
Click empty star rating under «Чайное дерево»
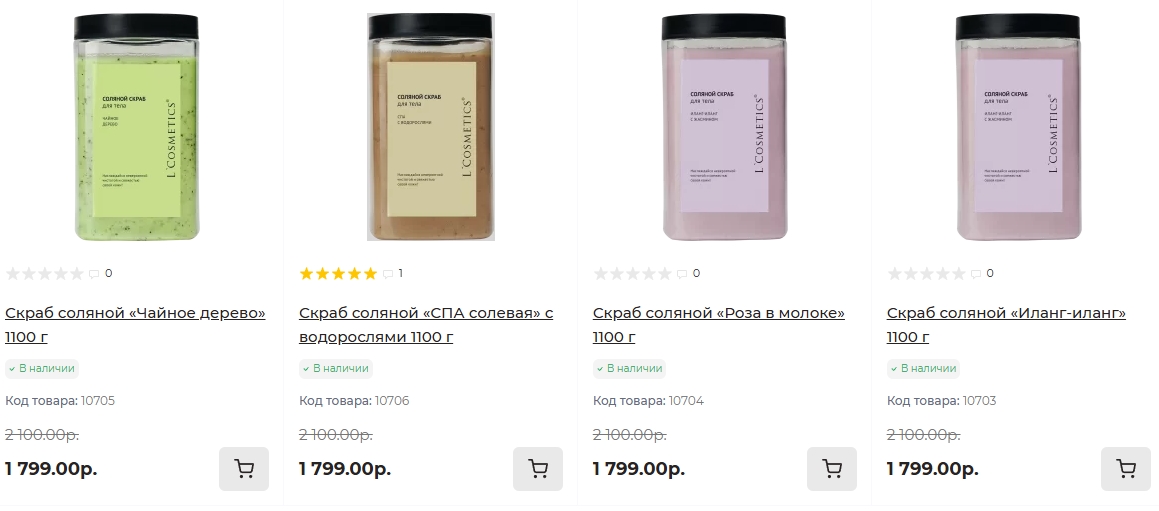pos(44,274)
